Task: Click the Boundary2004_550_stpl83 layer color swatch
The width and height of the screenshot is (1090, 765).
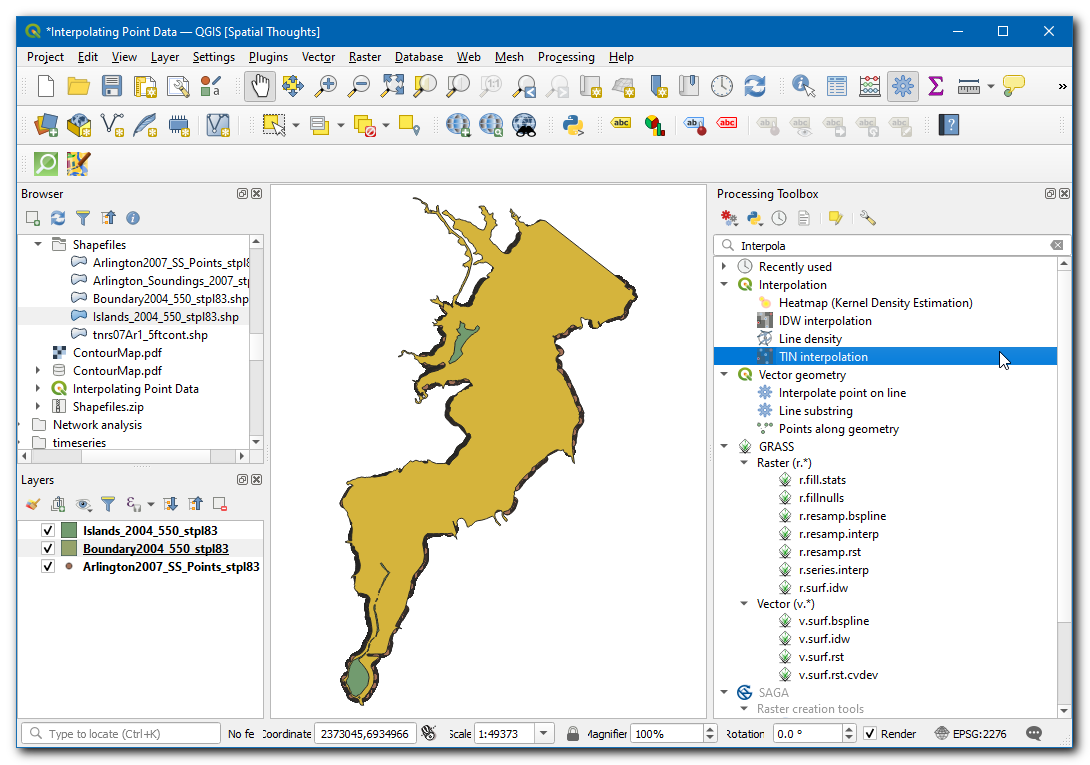Action: tap(69, 549)
